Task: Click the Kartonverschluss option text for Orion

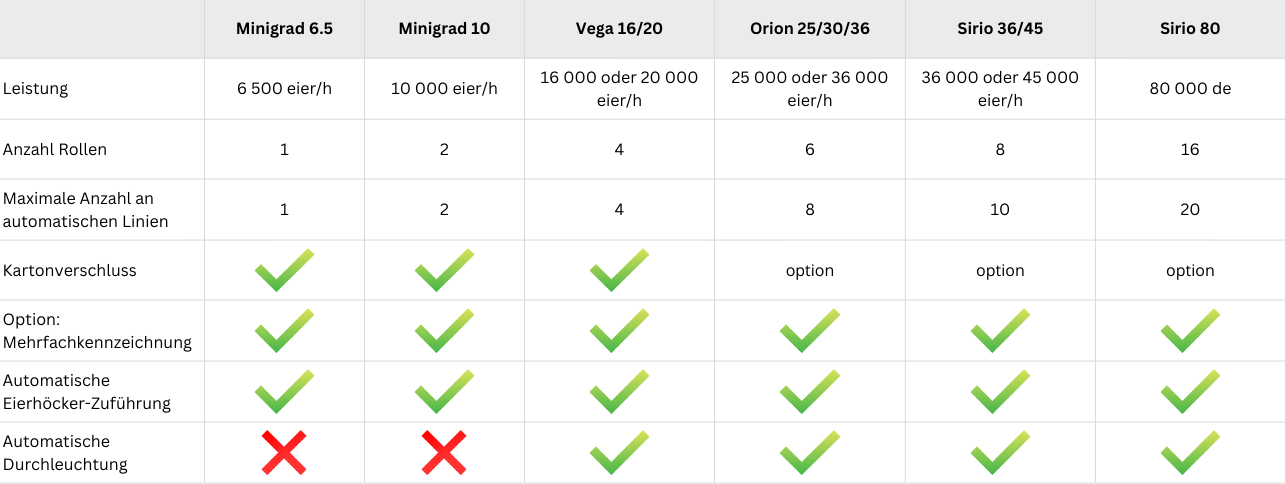Action: point(809,271)
